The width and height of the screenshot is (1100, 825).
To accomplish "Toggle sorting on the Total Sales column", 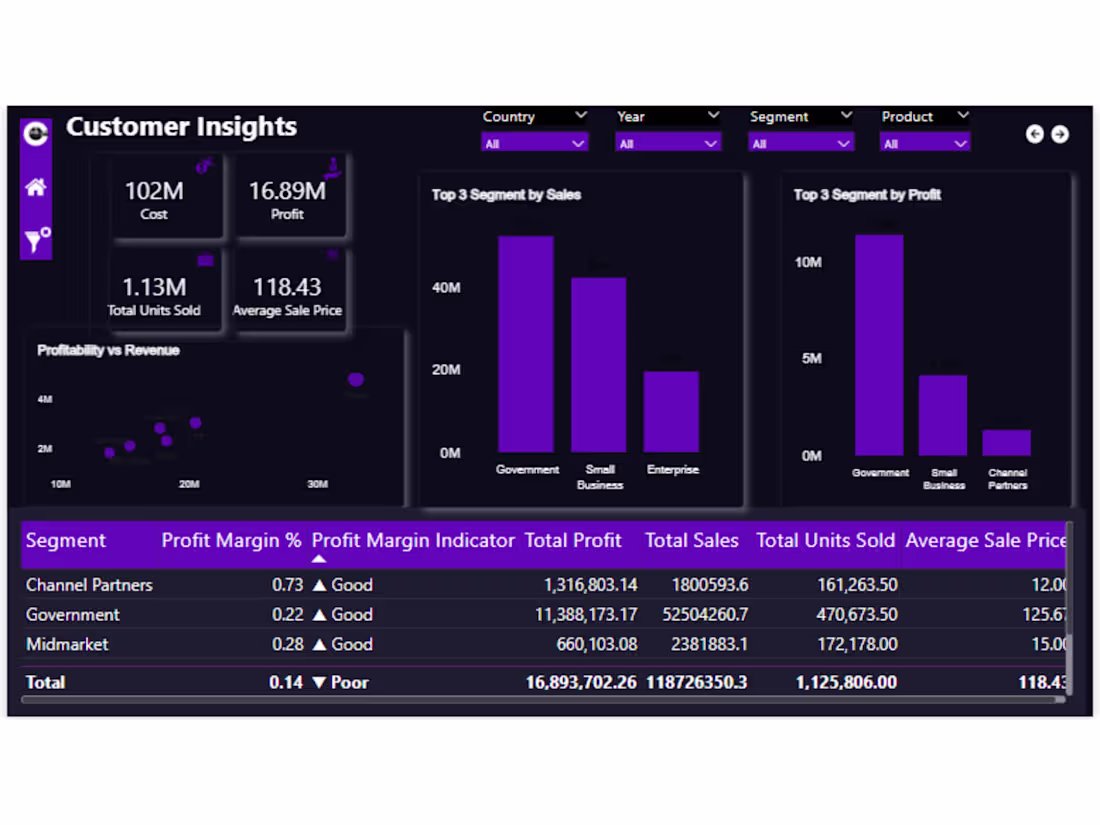I will 691,540.
